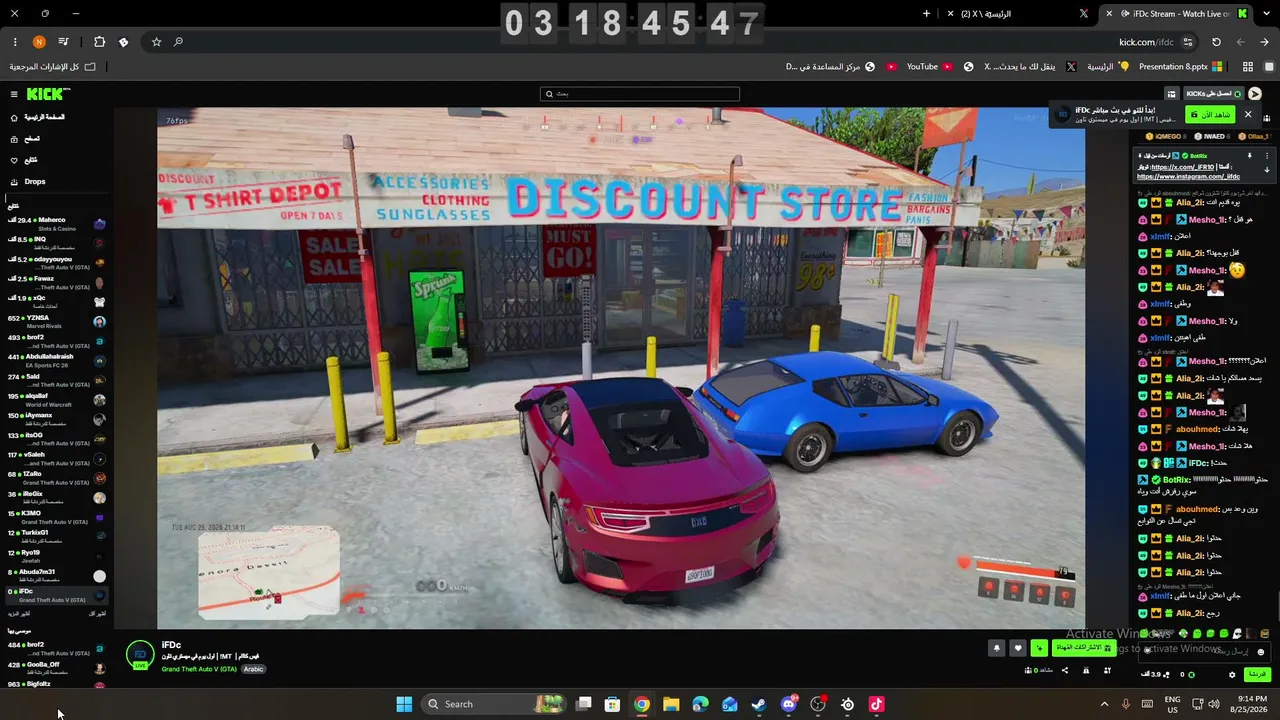1280x720 pixels.
Task: Click the get KICKs button
Action: (x=1214, y=94)
